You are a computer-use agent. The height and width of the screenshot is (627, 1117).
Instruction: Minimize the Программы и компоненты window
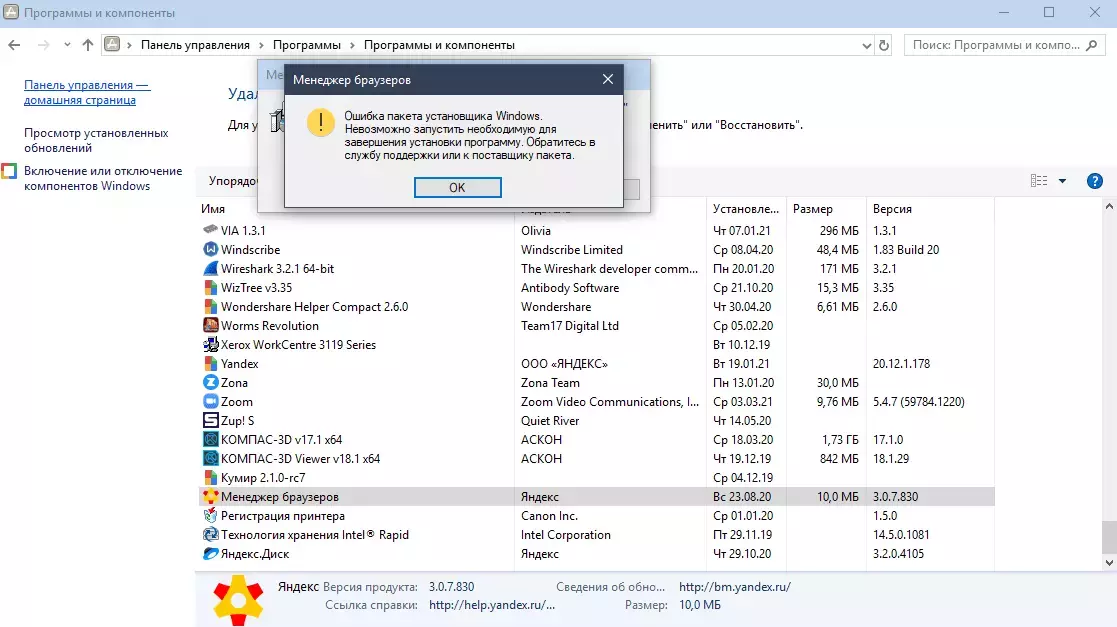click(1004, 12)
